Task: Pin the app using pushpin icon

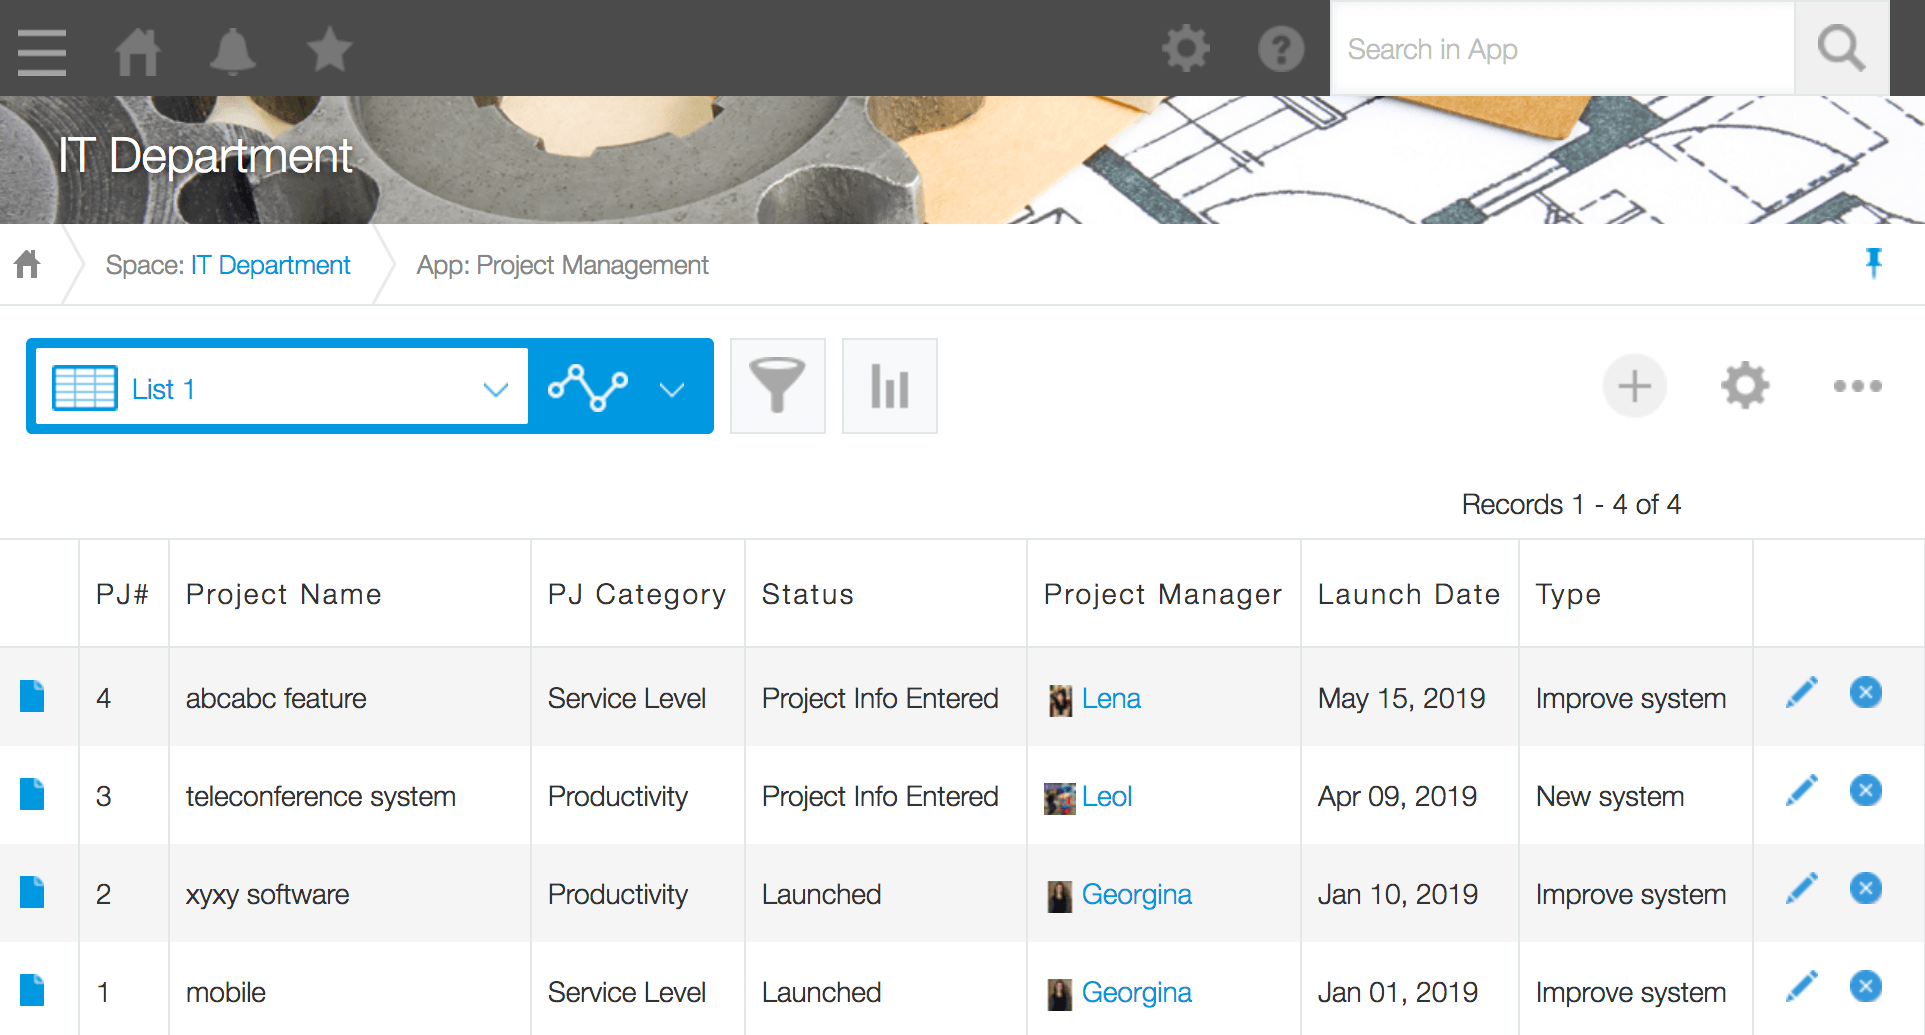Action: (1873, 263)
